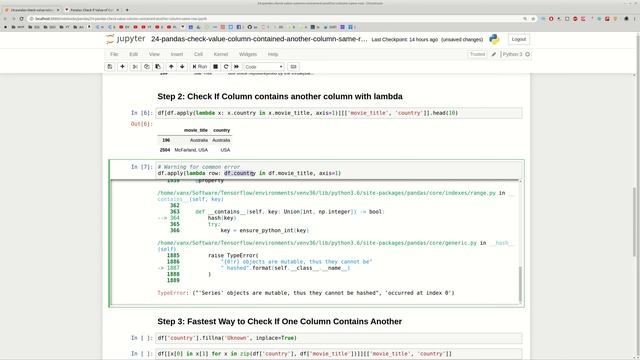The height and width of the screenshot is (360, 640).
Task: Click the TypeError message line
Action: tap(306, 293)
